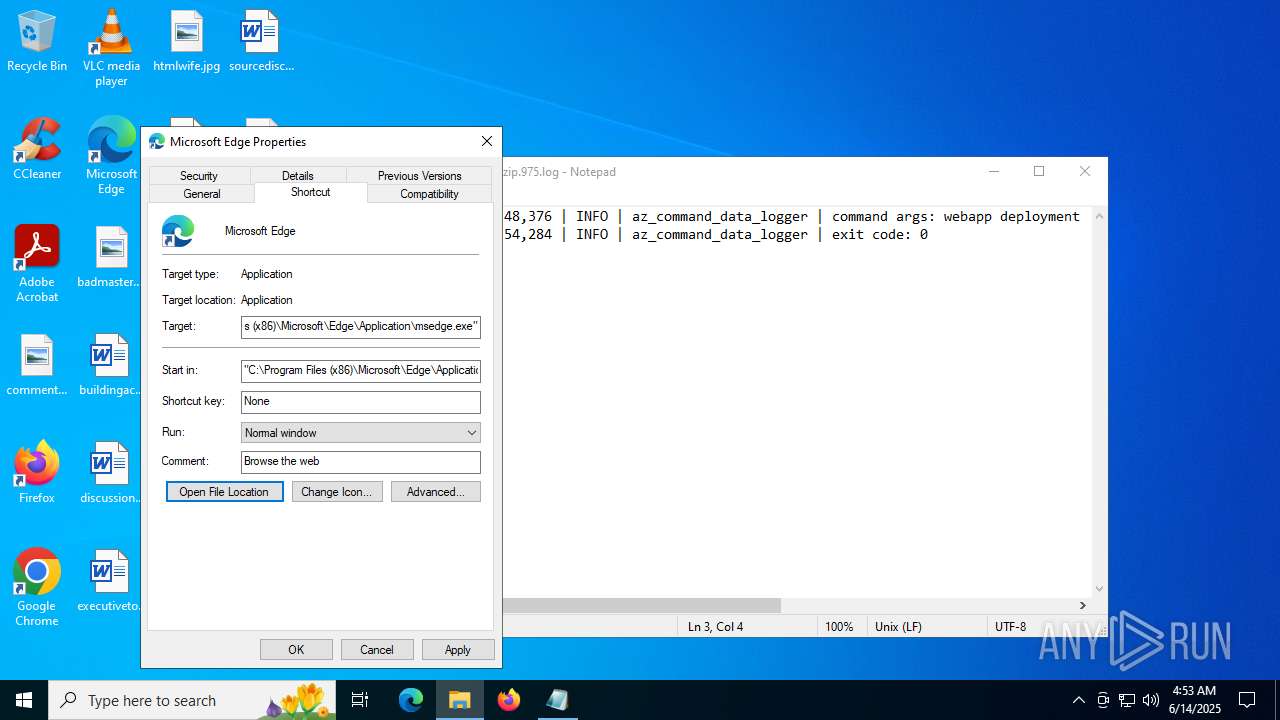
Task: Click the Start in input field
Action: 361,370
